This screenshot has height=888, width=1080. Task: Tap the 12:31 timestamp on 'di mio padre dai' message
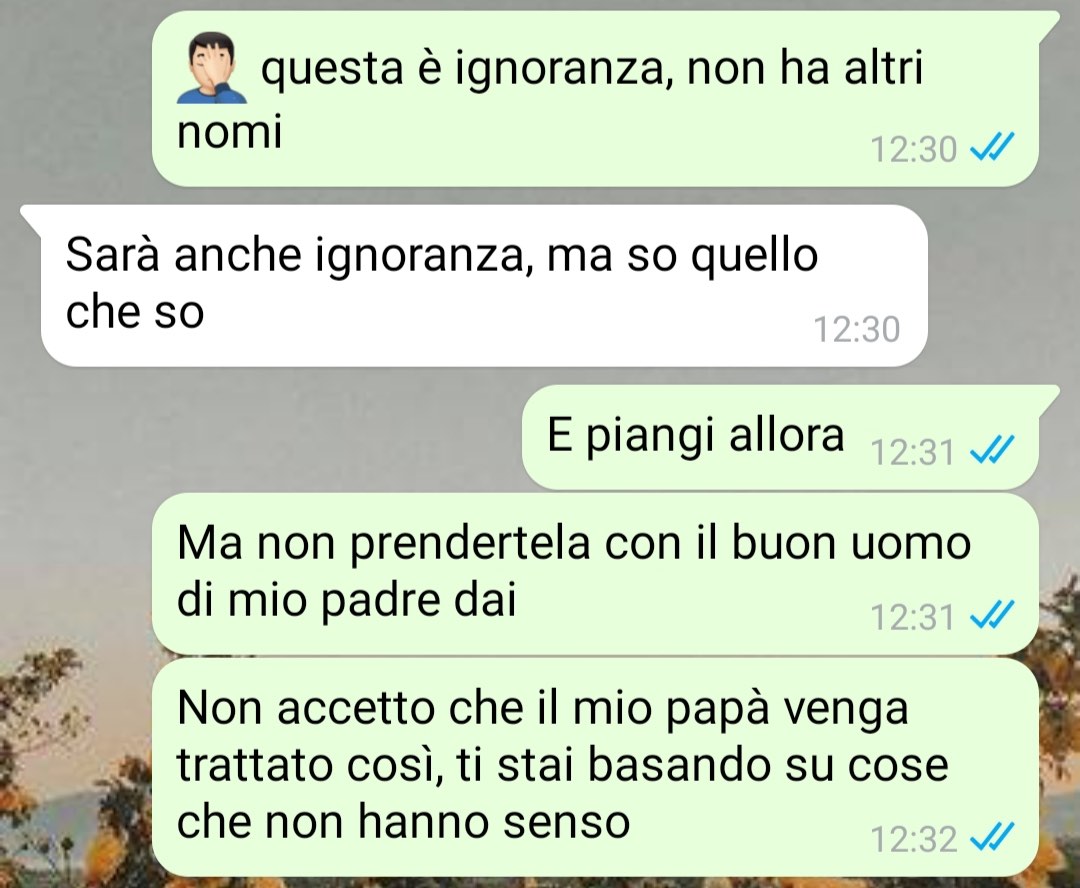pos(913,617)
